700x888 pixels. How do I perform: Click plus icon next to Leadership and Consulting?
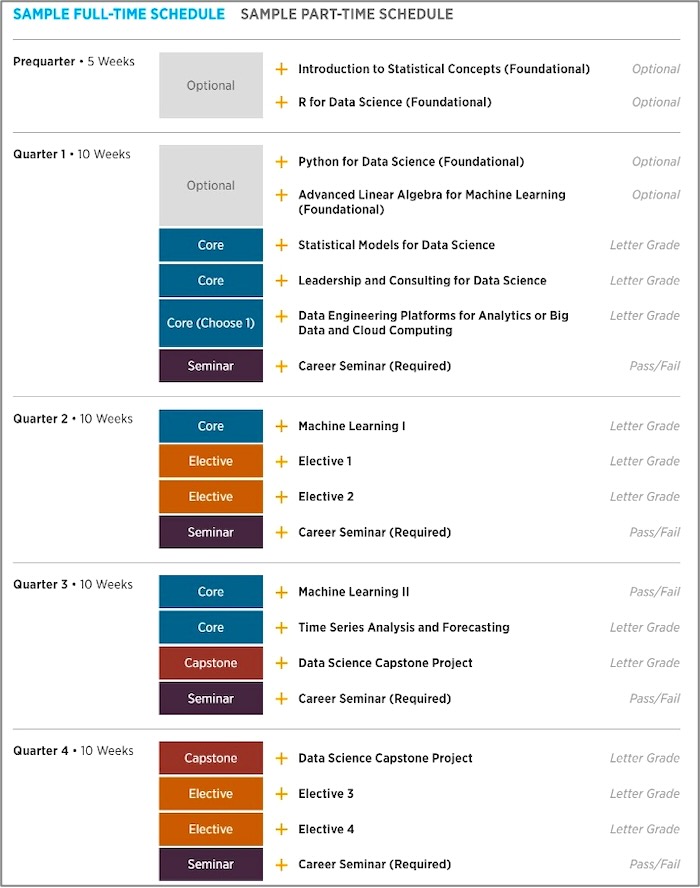click(281, 281)
